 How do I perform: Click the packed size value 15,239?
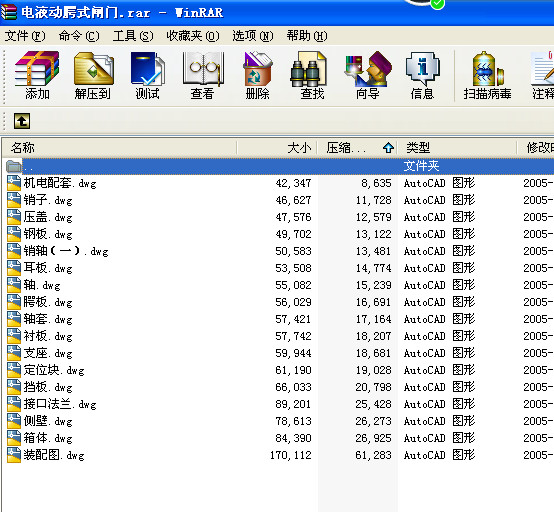pos(373,285)
